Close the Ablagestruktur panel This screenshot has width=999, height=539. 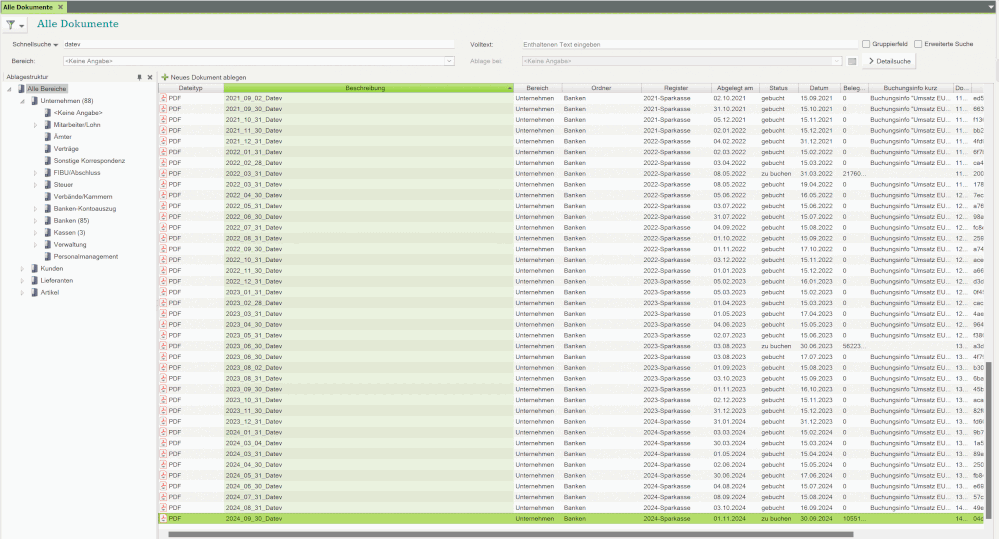[x=150, y=77]
